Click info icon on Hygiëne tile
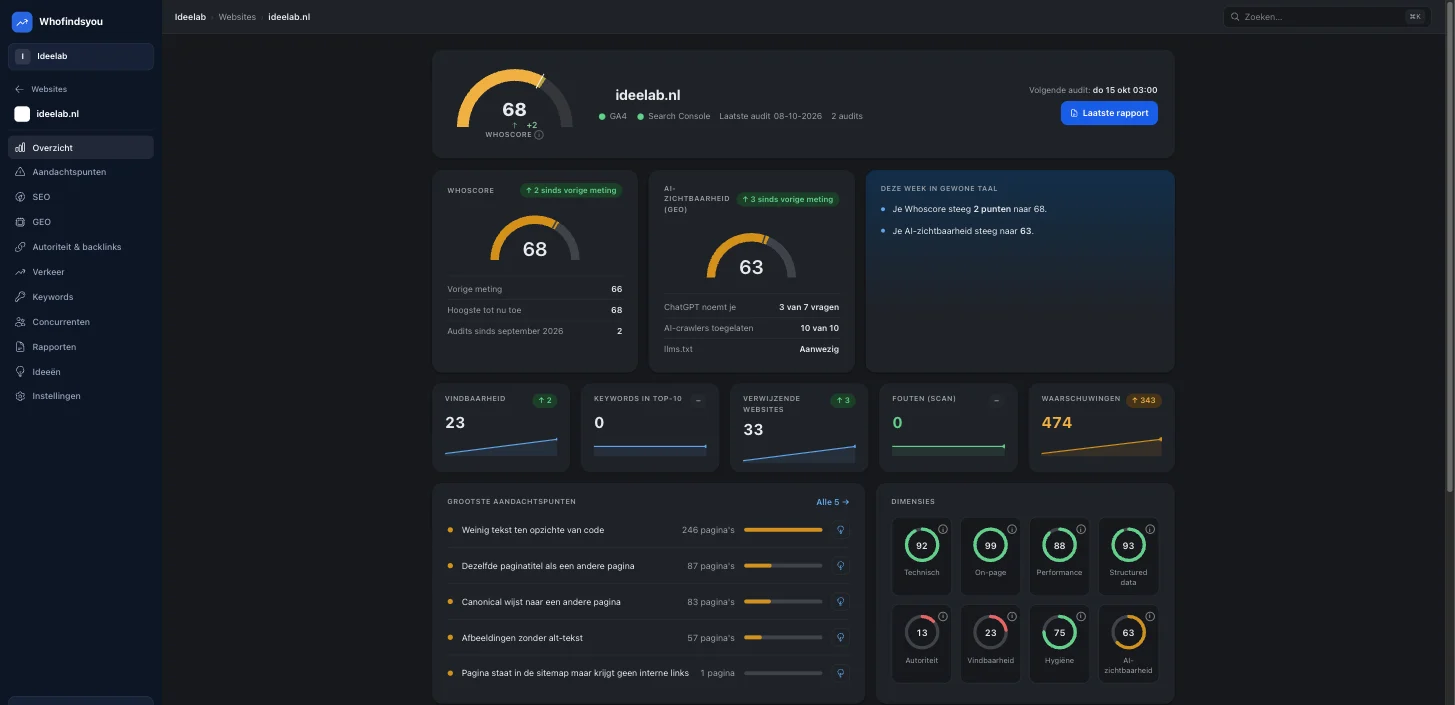This screenshot has height=705, width=1455. pyautogui.click(x=1080, y=616)
